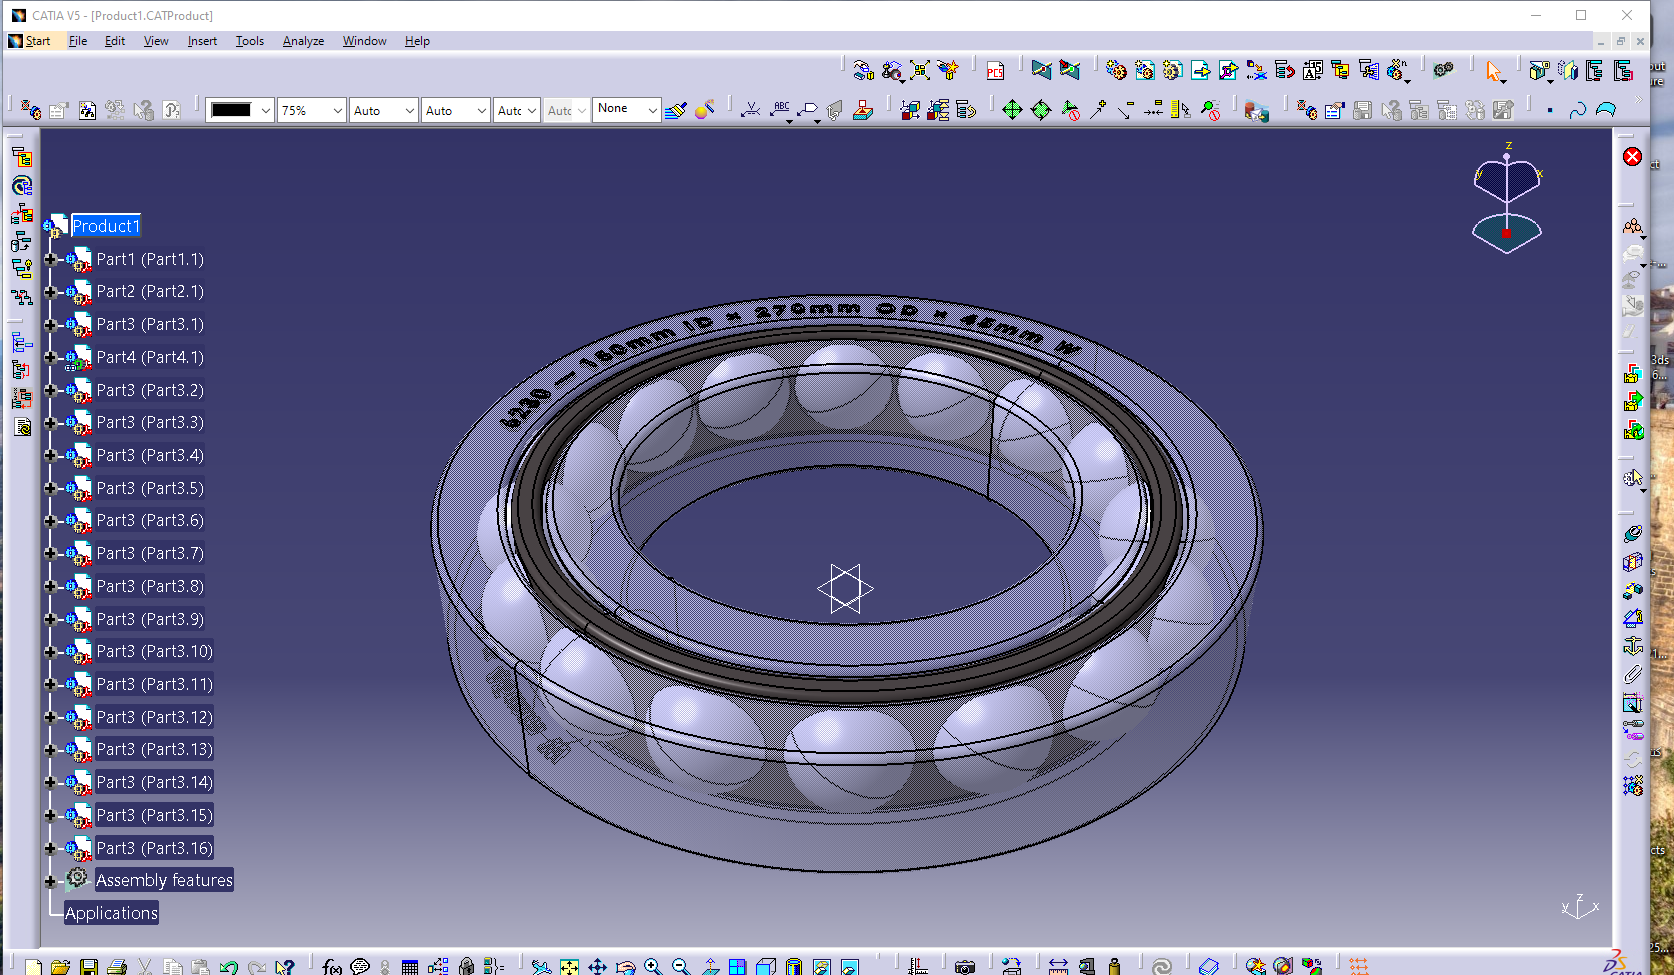Select the Applications tree node
Image resolution: width=1674 pixels, height=975 pixels.
point(111,913)
